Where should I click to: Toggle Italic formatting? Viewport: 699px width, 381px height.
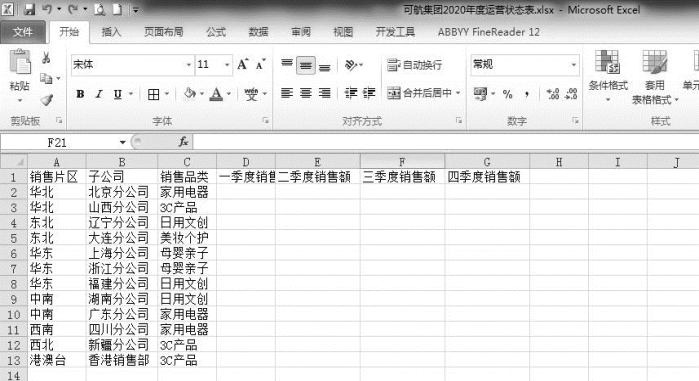pyautogui.click(x=99, y=94)
